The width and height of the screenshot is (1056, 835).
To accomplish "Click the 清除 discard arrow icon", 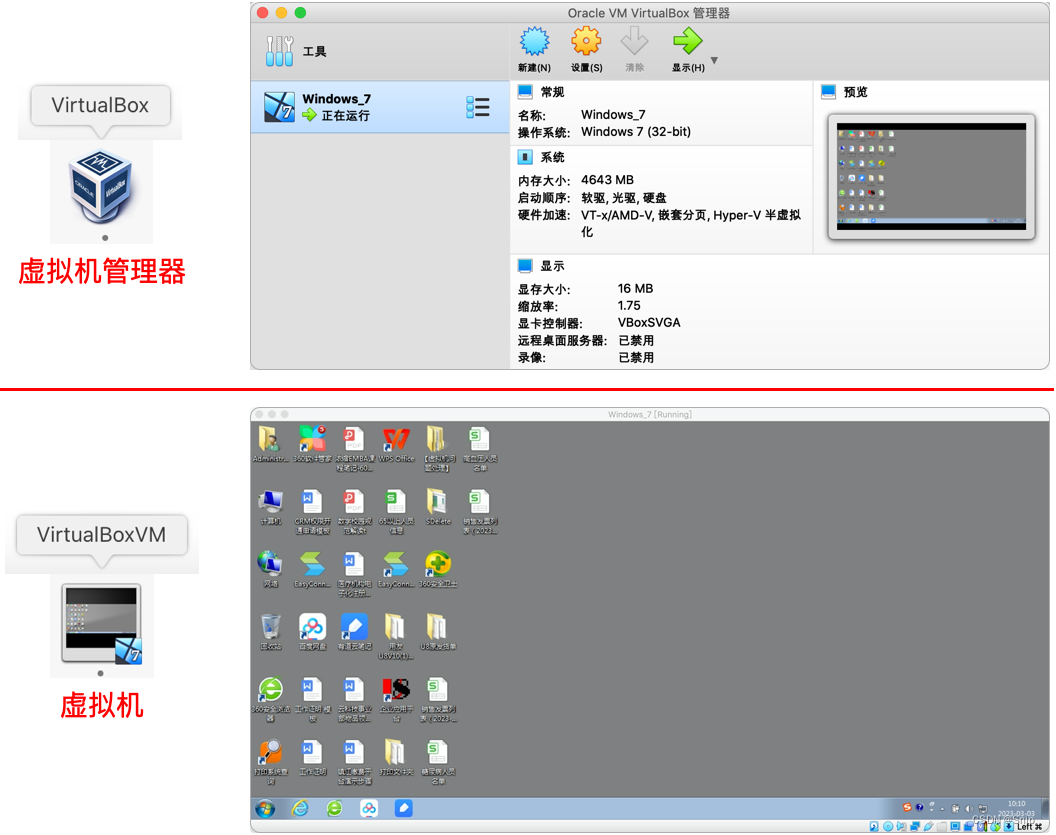I will [x=634, y=42].
